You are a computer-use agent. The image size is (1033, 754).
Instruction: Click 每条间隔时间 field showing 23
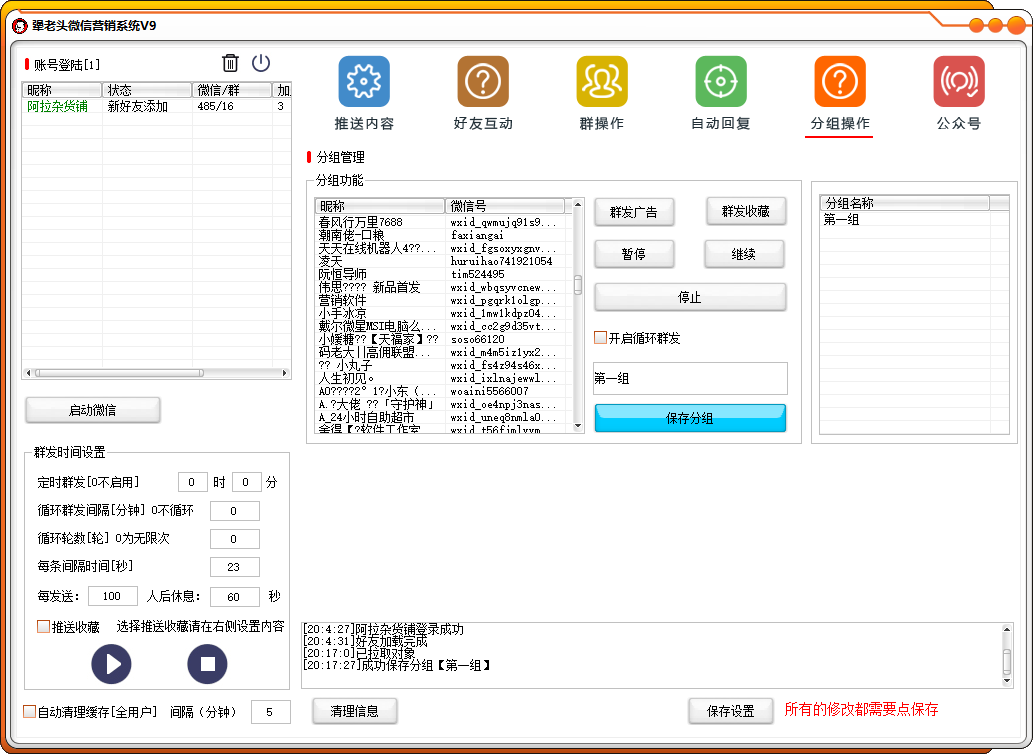pos(235,567)
